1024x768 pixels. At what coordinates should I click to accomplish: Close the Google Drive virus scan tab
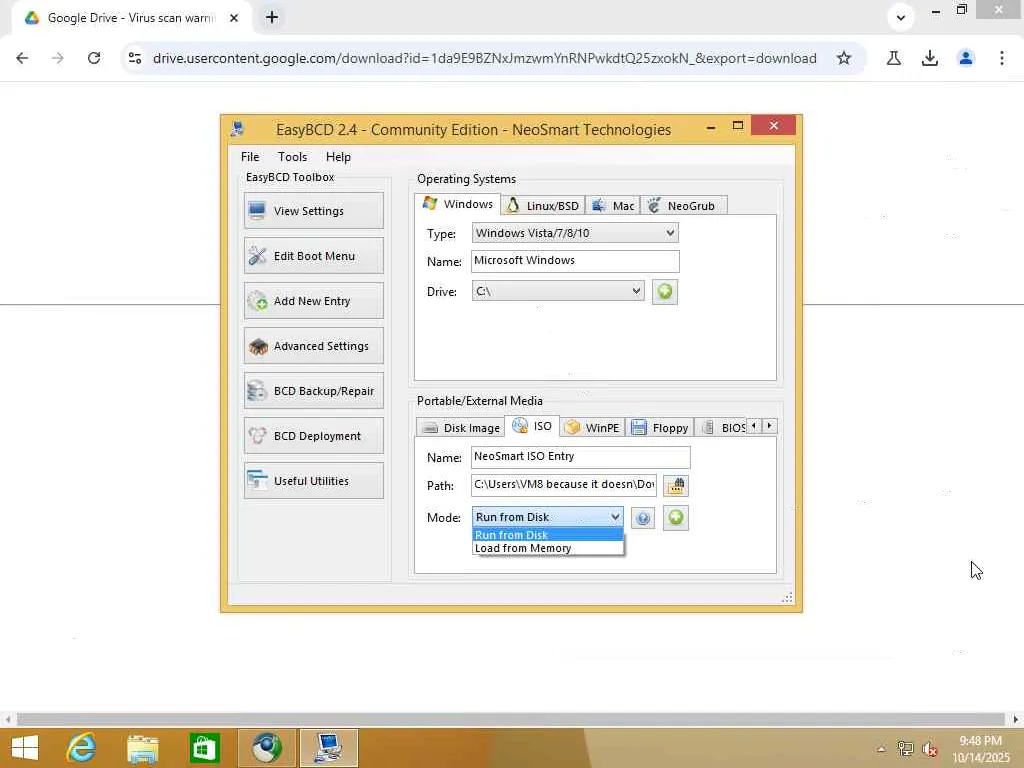(234, 18)
